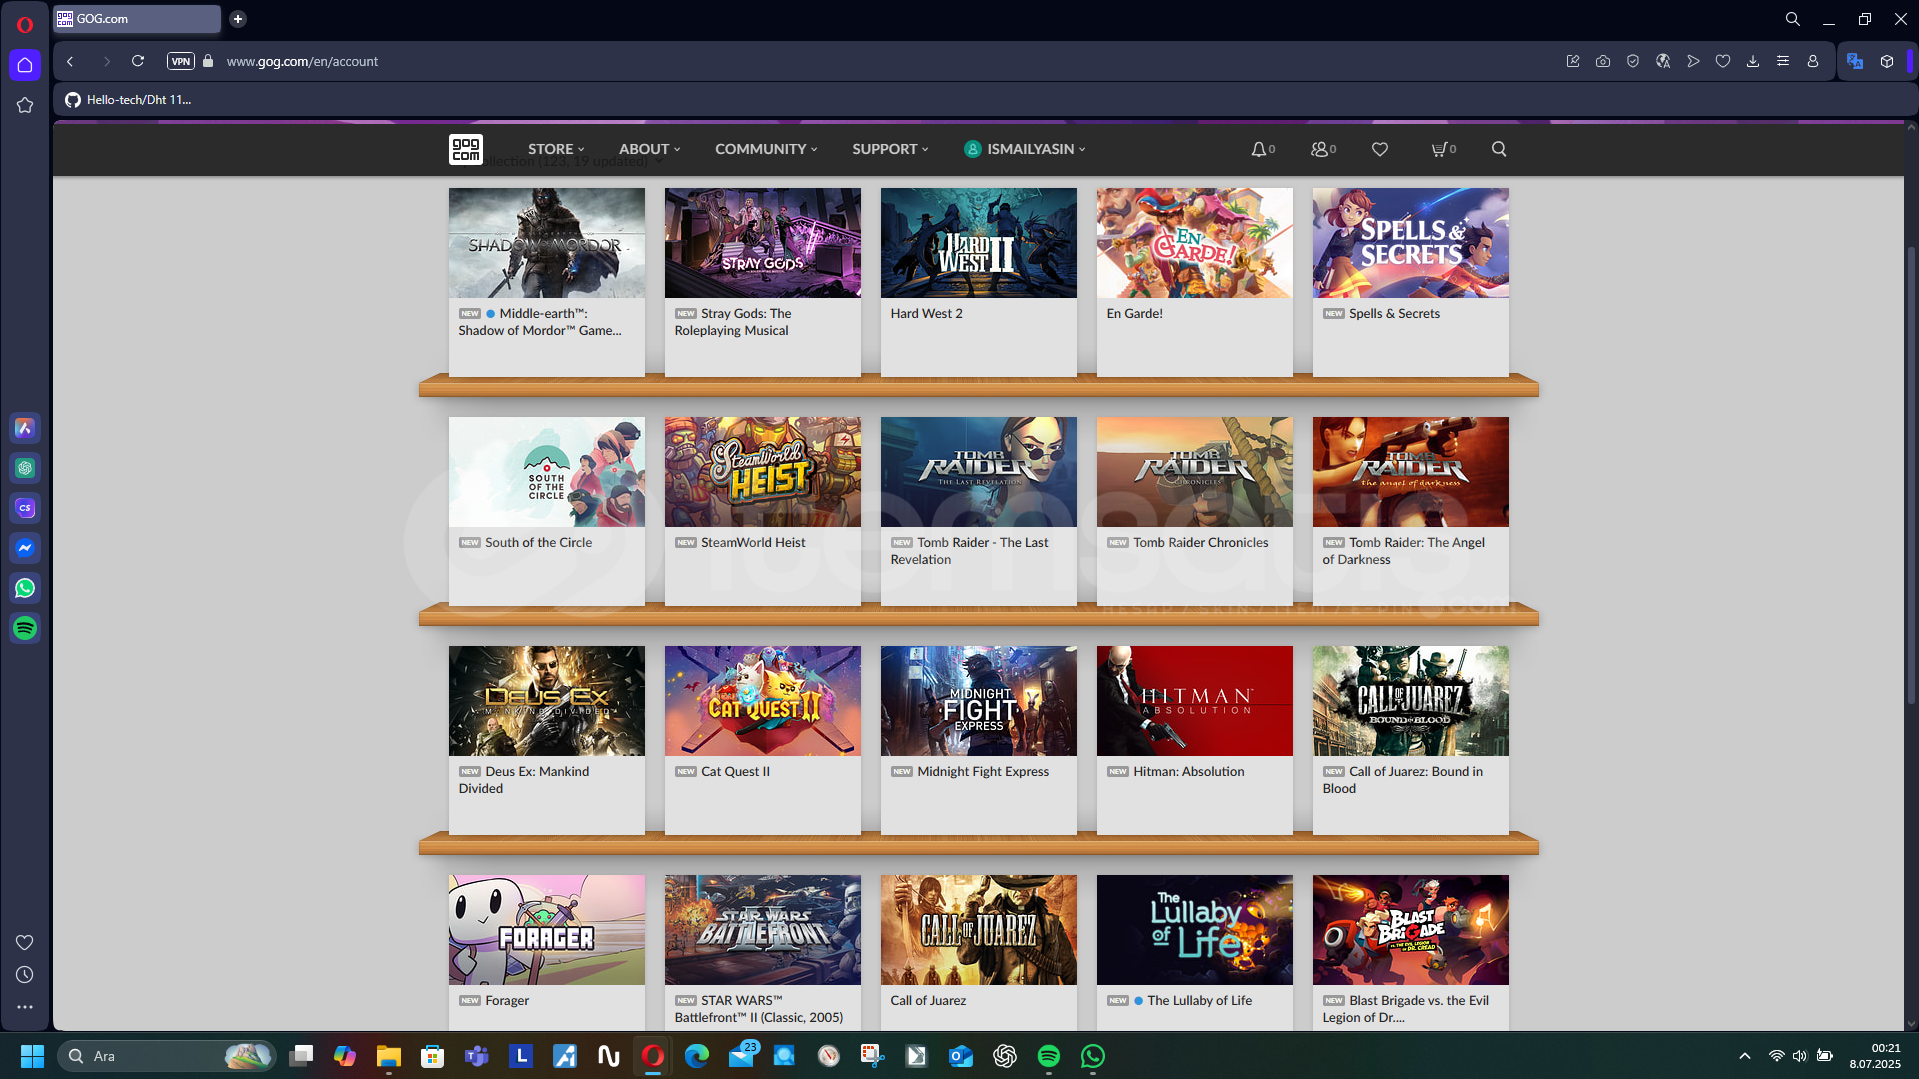Open Easy Setup sliders icon

coord(1783,61)
